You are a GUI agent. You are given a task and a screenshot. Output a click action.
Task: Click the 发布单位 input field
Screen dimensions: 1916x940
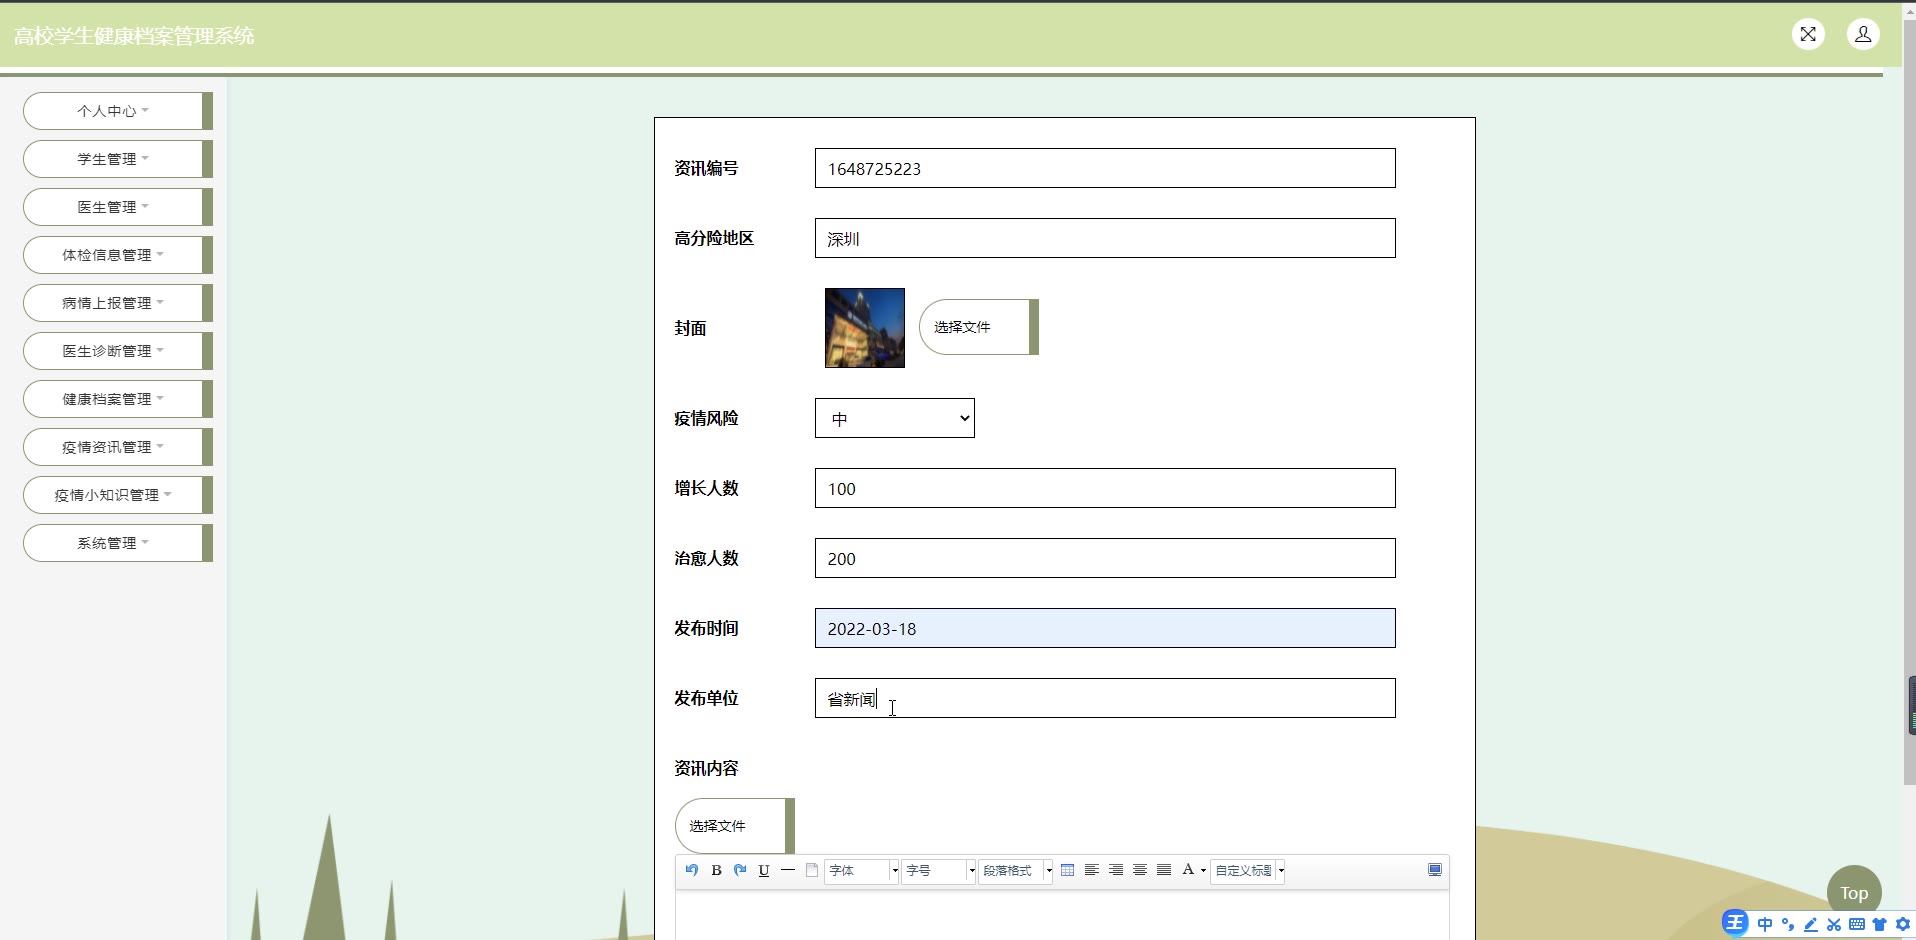tap(1105, 698)
